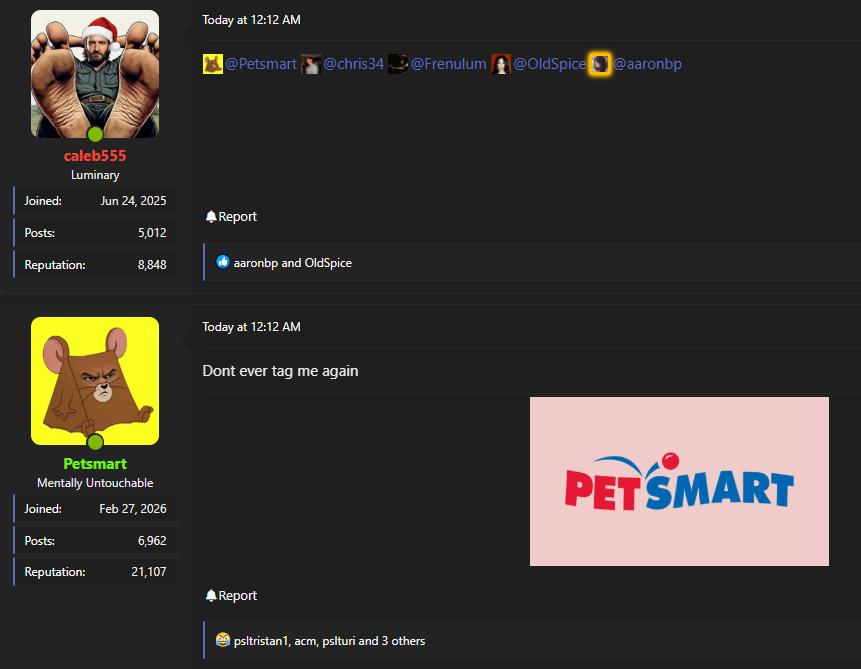Click the small avatar icon beside @Petsmart mention
Viewport: 861px width, 669px height.
(x=212, y=64)
